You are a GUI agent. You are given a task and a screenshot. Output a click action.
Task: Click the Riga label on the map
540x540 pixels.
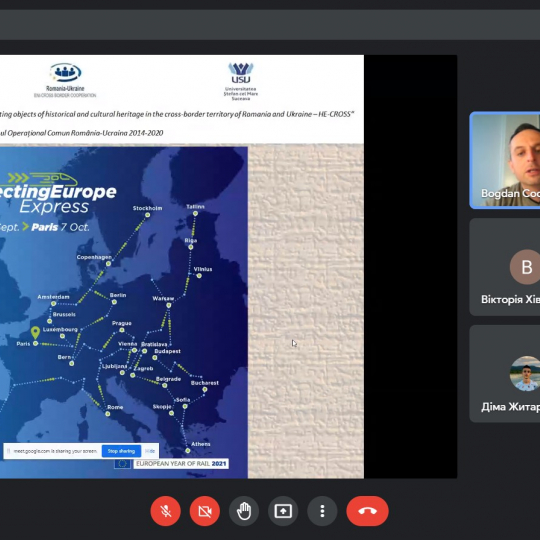click(x=191, y=240)
